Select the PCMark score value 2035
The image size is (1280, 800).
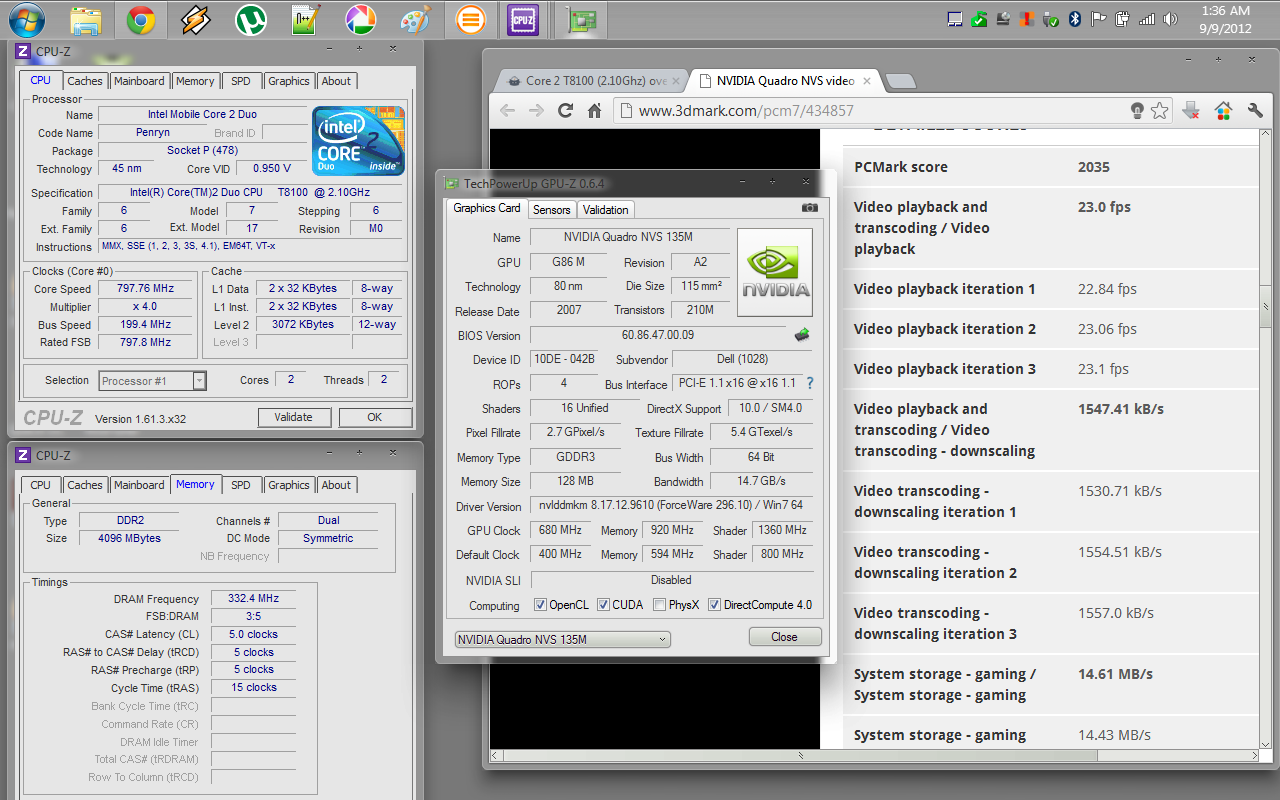[1094, 167]
